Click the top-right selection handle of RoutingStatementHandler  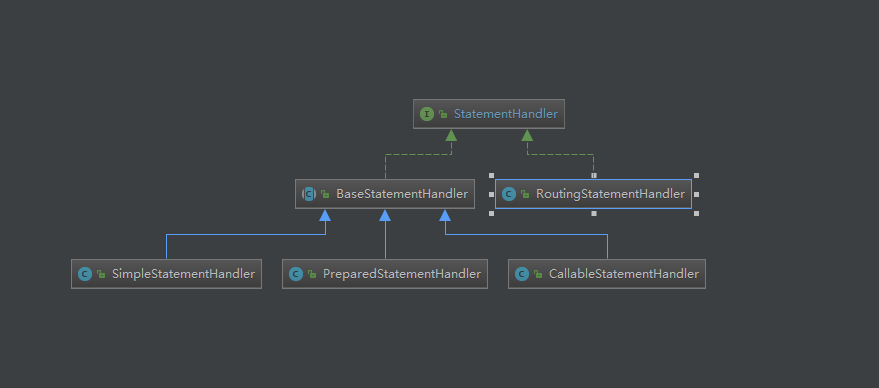[696, 175]
